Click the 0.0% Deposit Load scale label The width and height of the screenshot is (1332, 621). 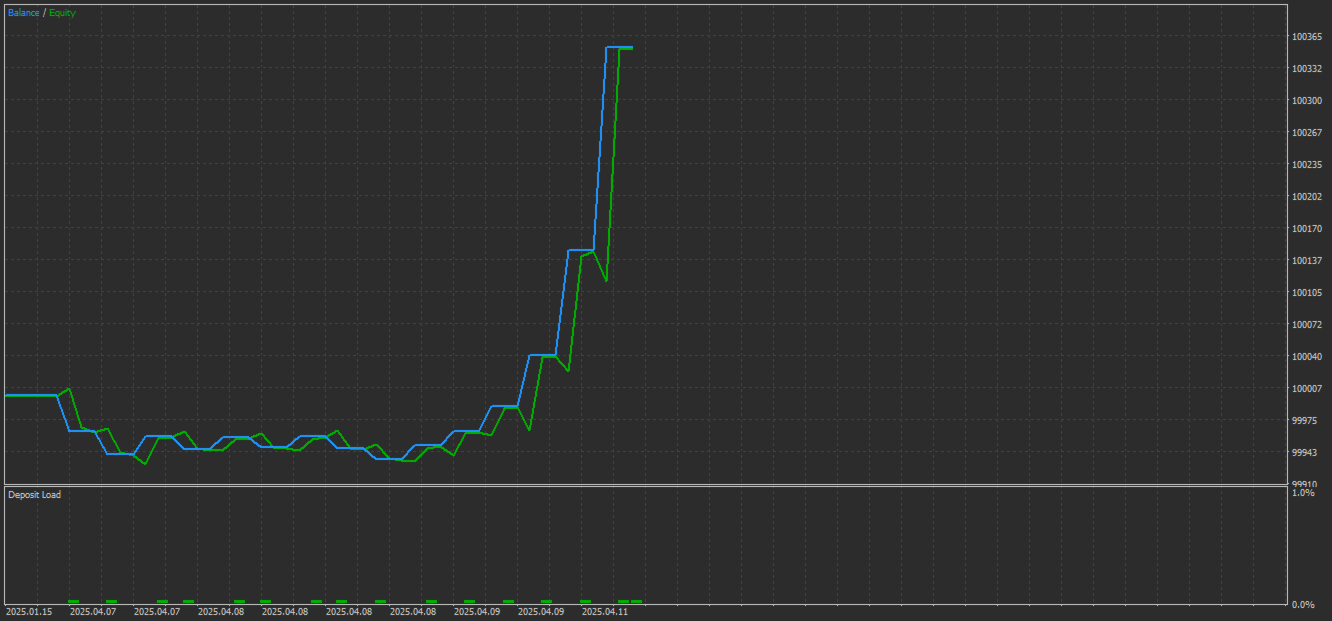coord(1303,605)
